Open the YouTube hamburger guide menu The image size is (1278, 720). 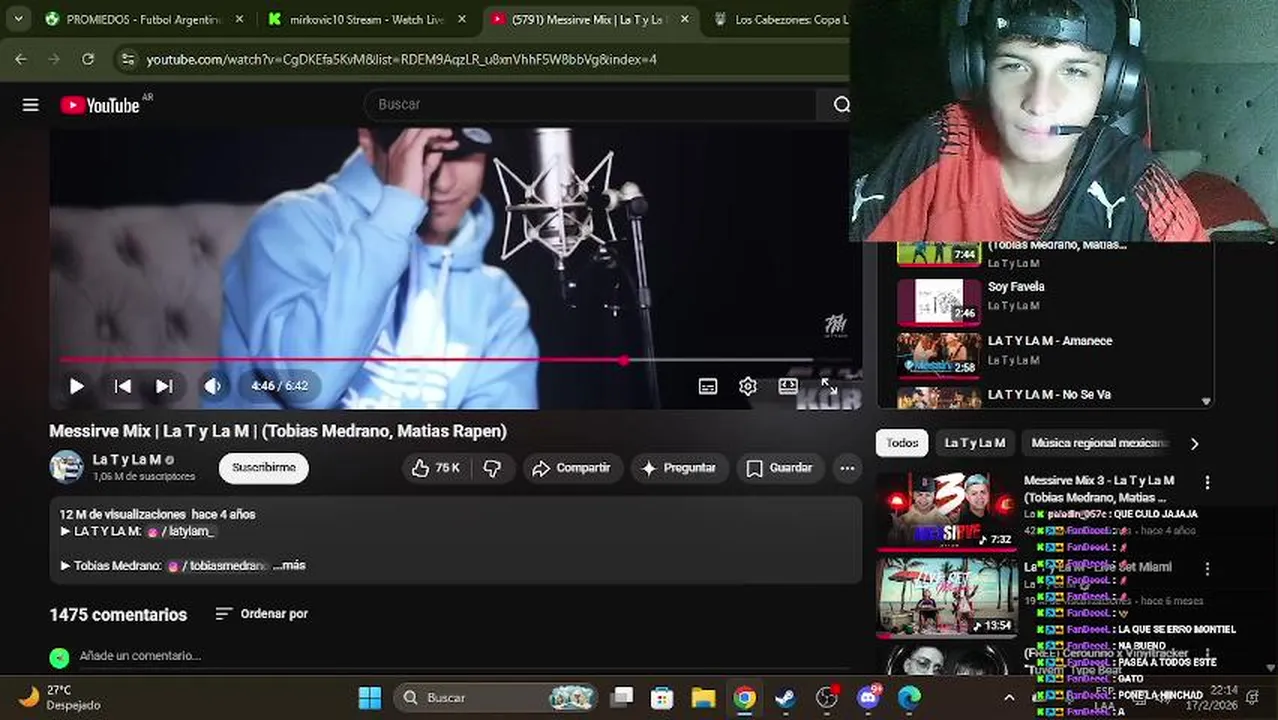(31, 105)
